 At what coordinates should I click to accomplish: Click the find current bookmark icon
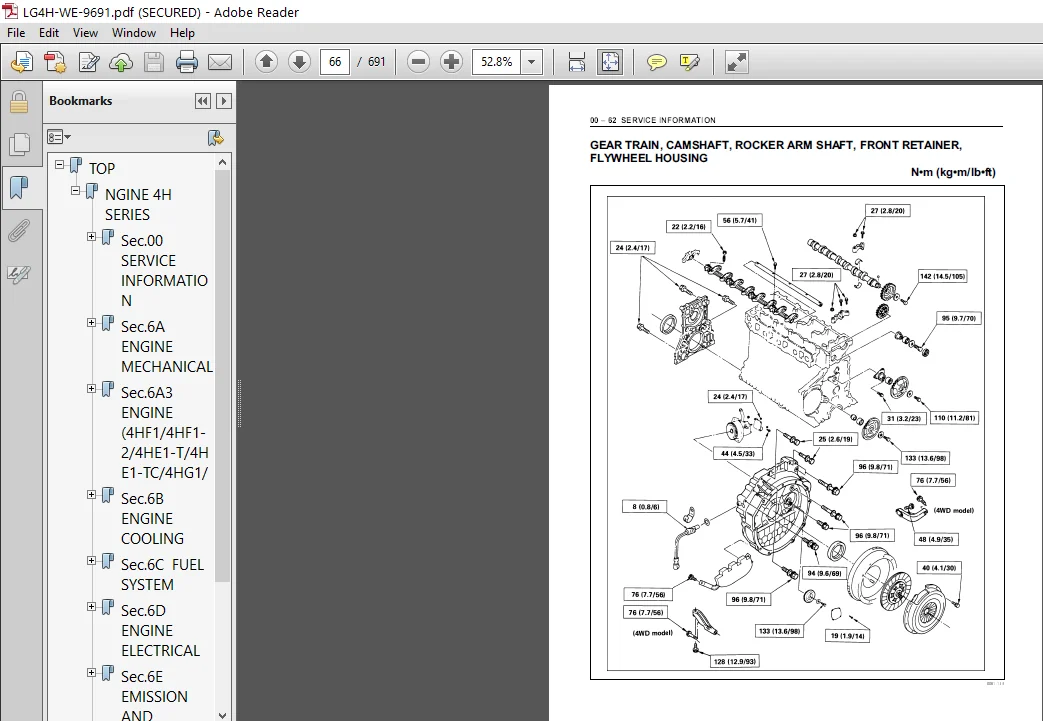(x=215, y=138)
